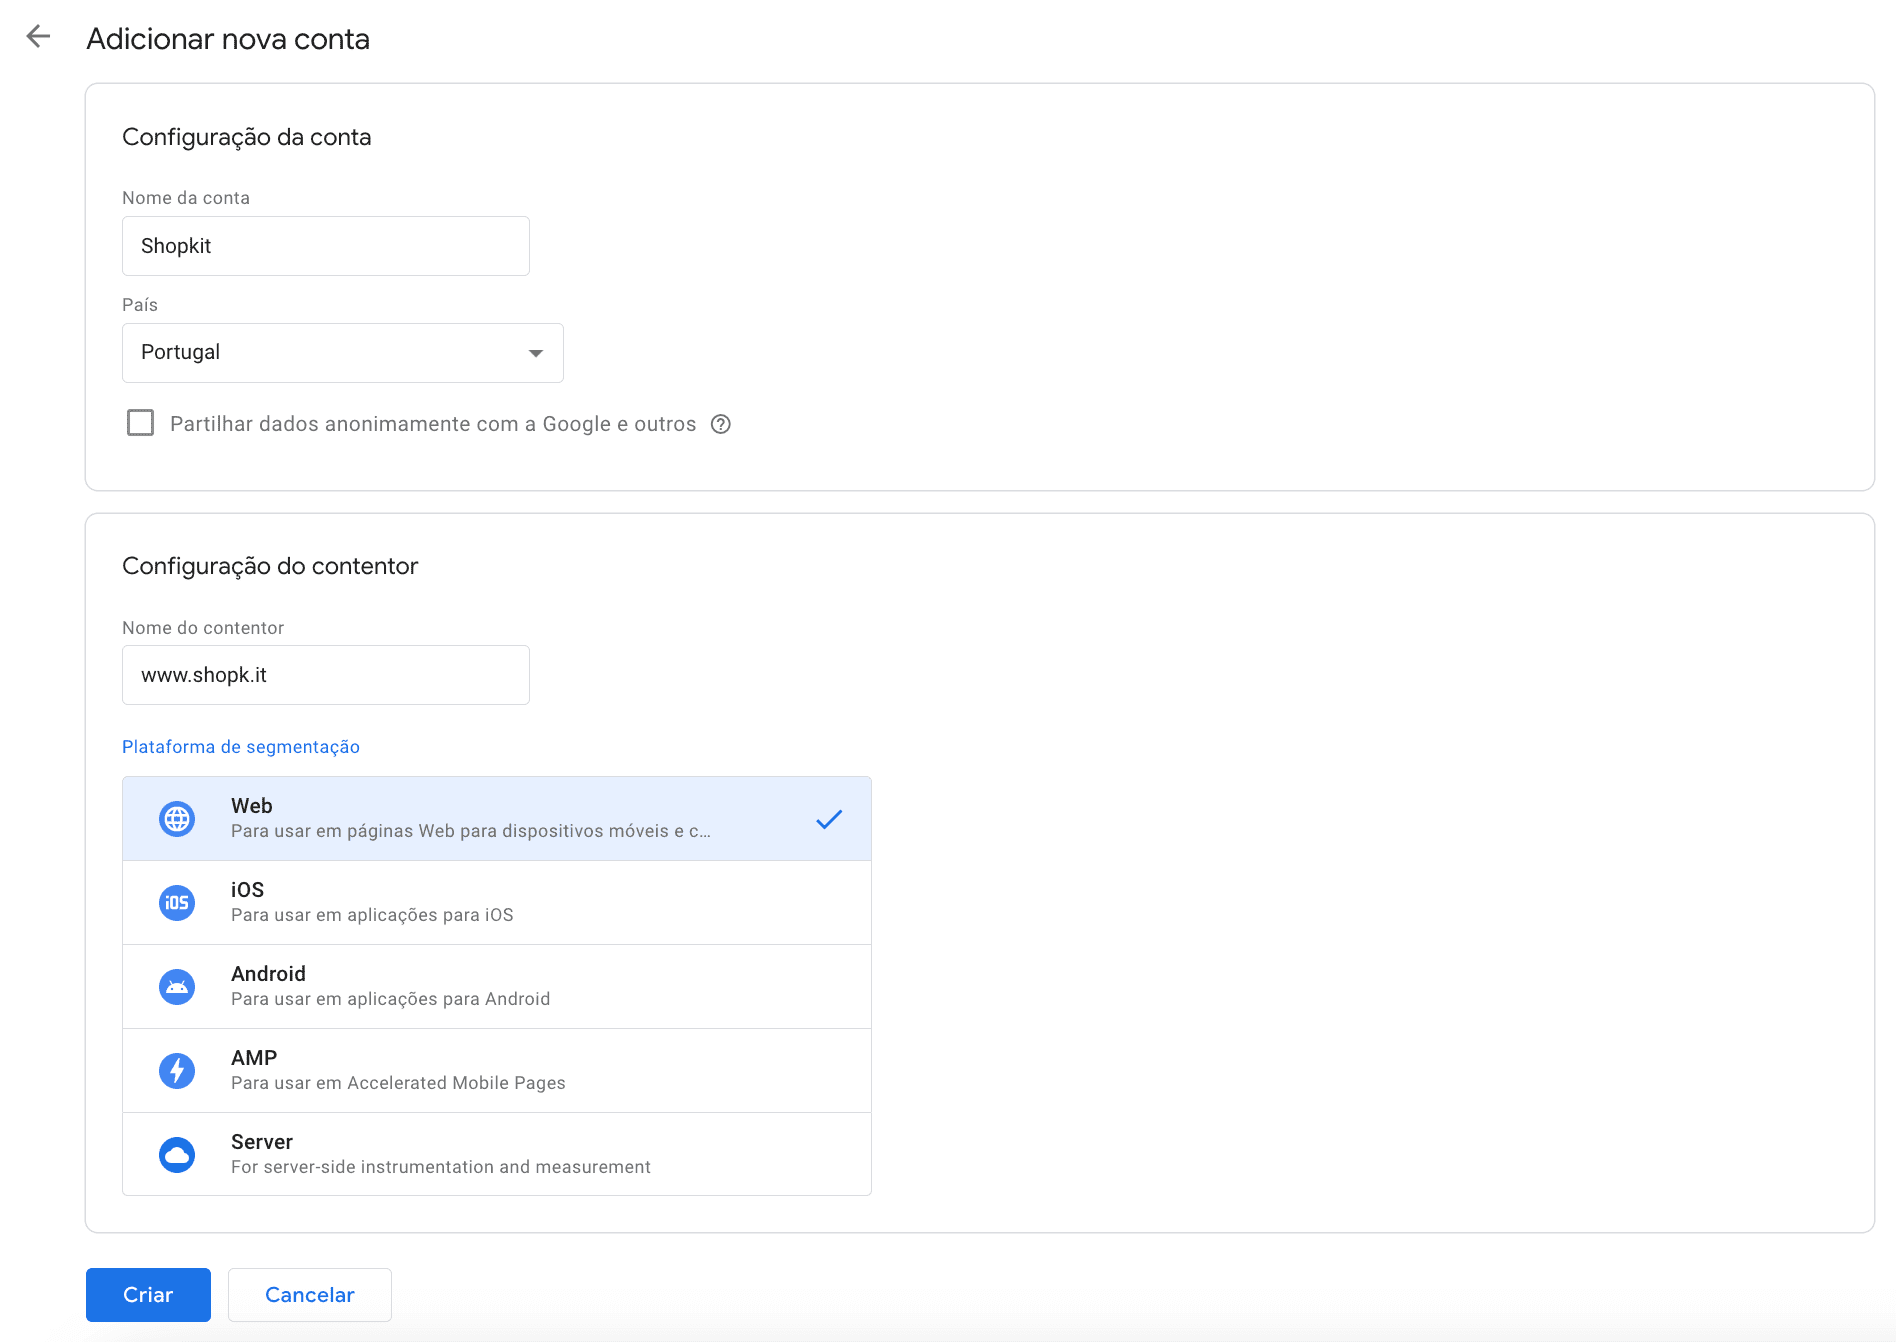Click the Plataforma de segmentação label
Viewport: 1896px width, 1342px height.
241,747
